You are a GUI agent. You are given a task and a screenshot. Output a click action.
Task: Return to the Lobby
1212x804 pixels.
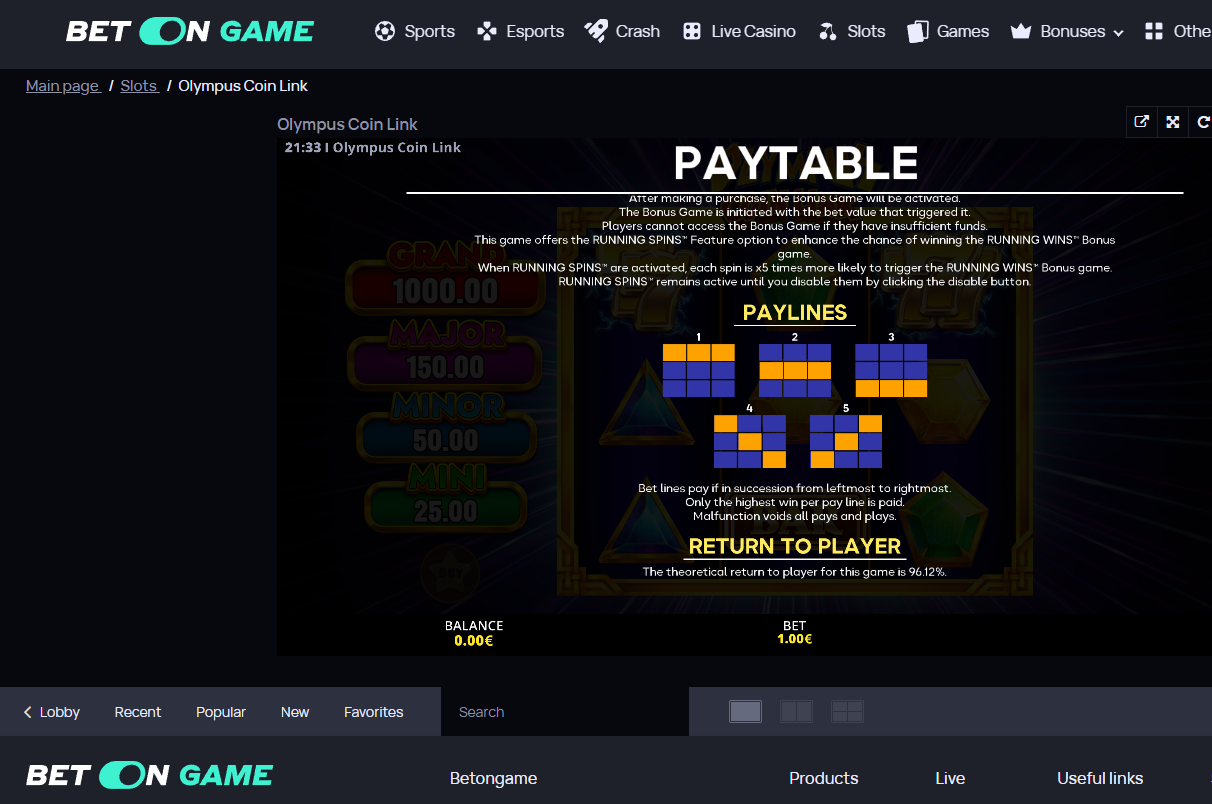click(52, 712)
